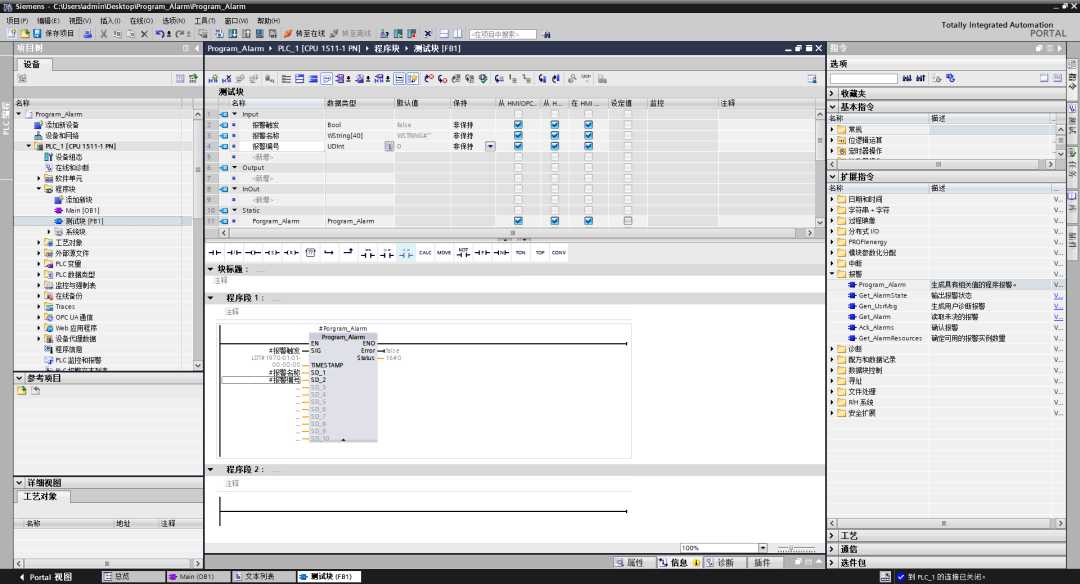Click the 在项目中搜索 search field

pos(503,34)
